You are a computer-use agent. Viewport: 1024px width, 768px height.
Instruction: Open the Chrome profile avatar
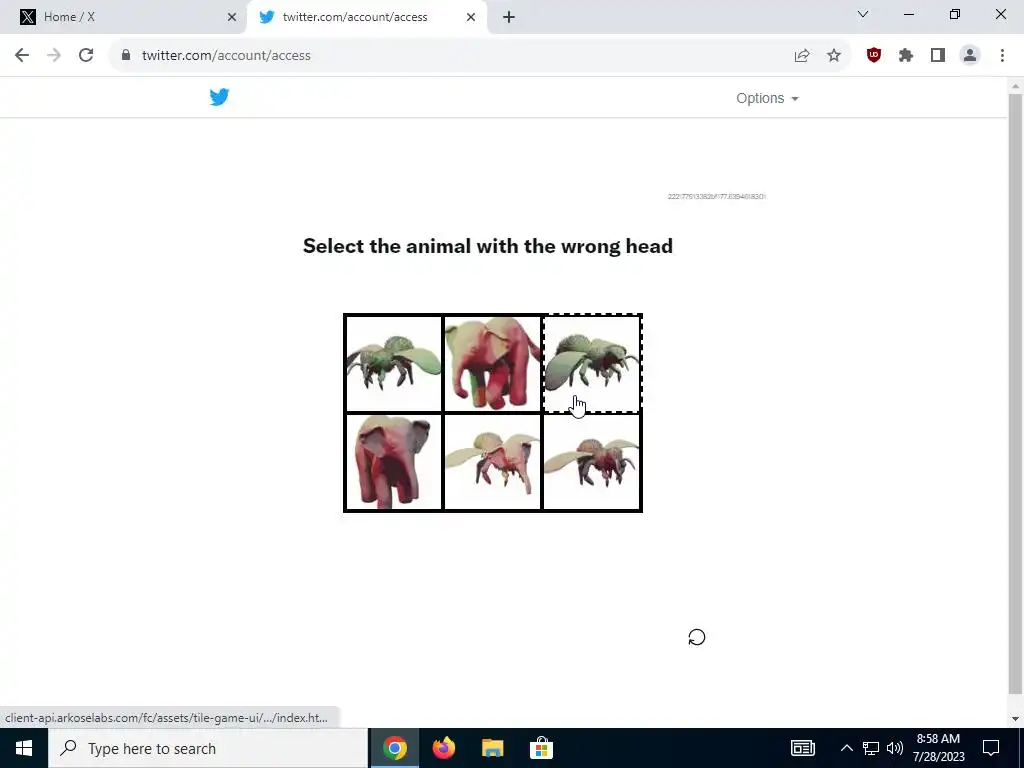970,56
